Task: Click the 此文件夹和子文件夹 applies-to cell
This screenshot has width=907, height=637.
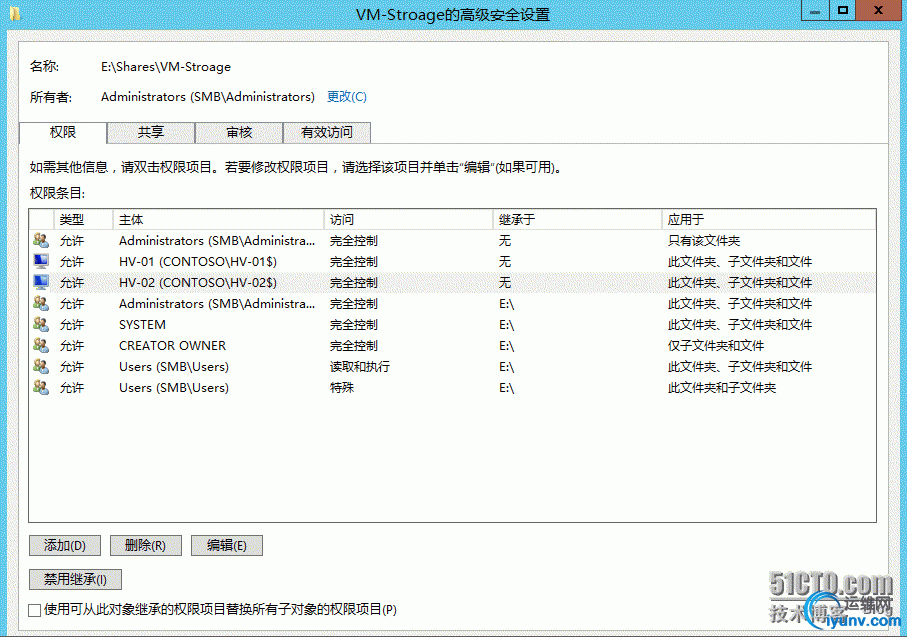Action: point(722,388)
